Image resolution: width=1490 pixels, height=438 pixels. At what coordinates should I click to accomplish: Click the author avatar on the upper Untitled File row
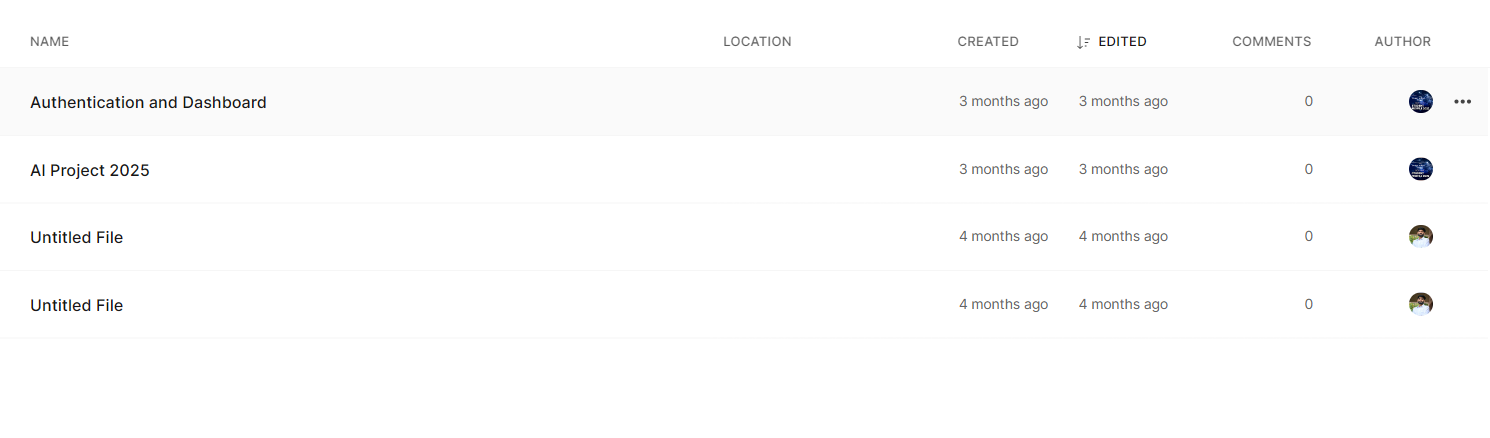click(x=1420, y=237)
